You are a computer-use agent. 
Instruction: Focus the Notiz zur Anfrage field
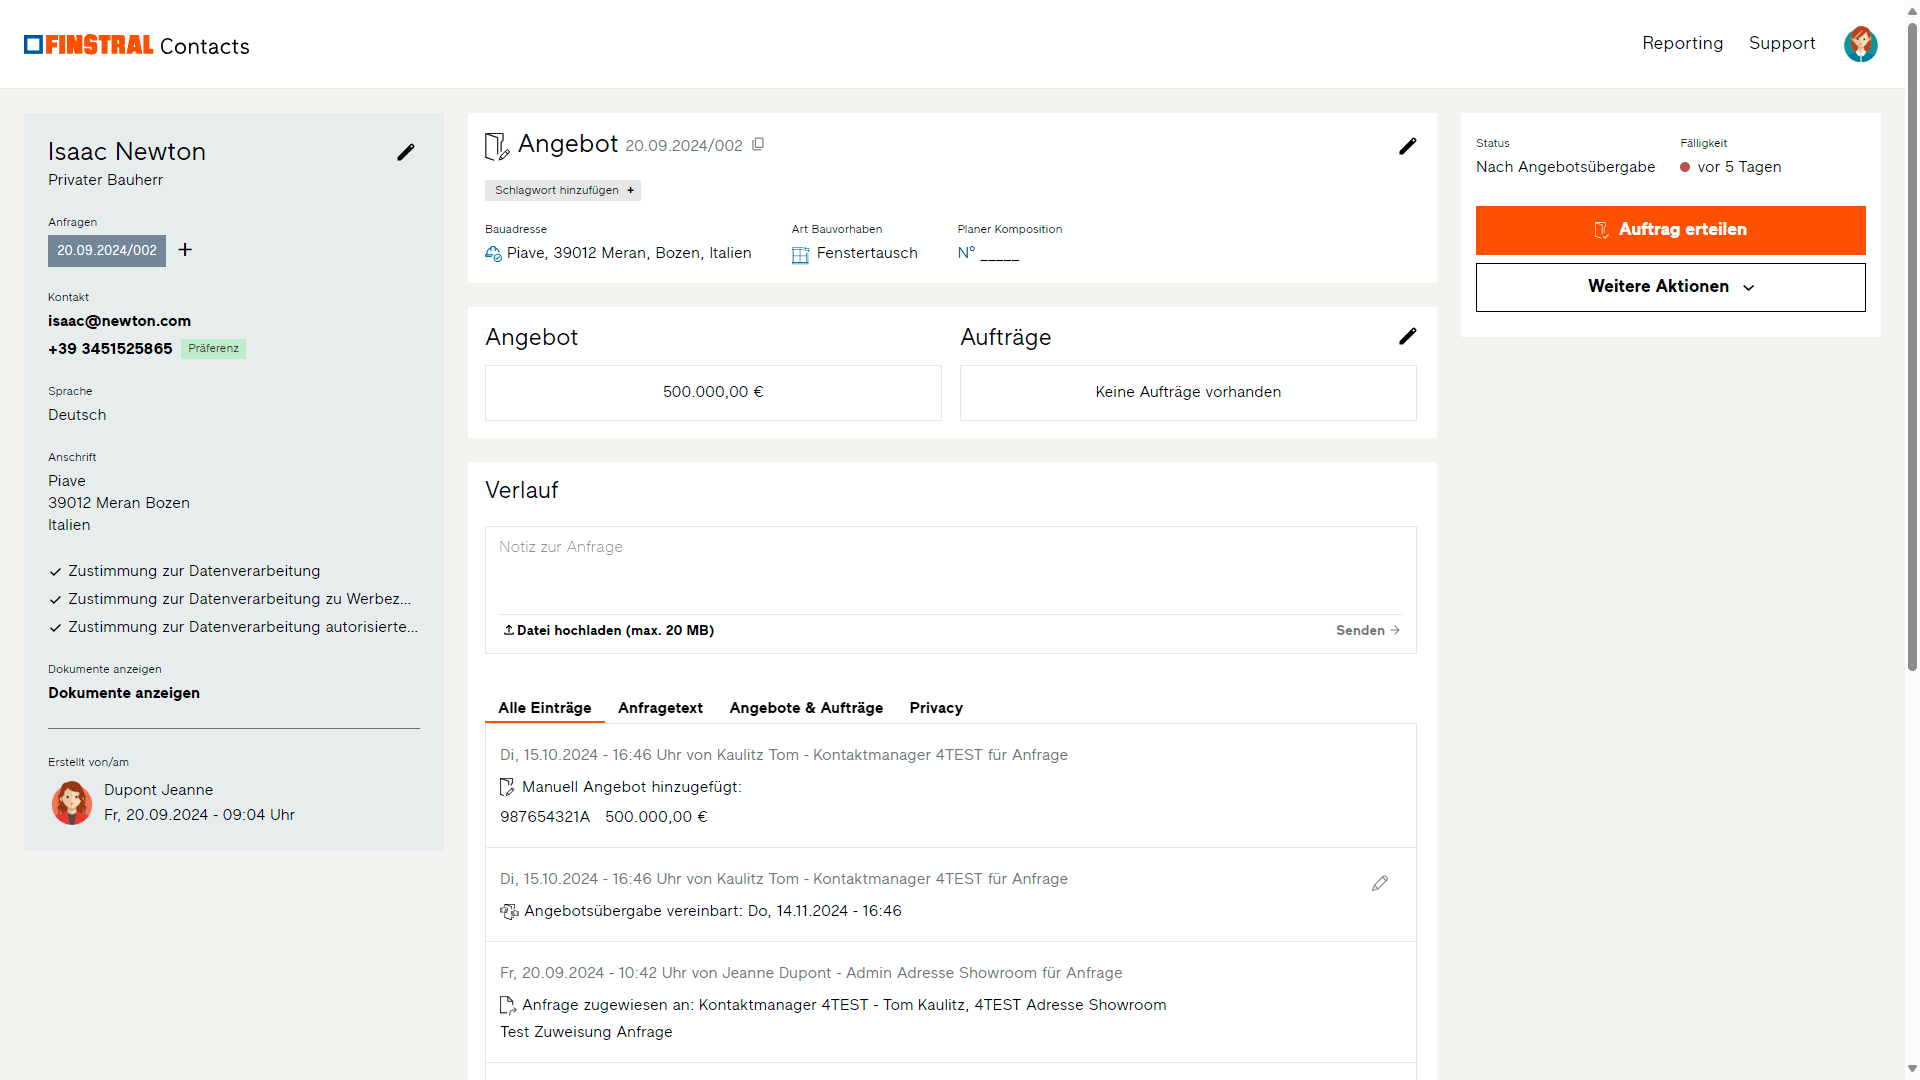click(950, 571)
